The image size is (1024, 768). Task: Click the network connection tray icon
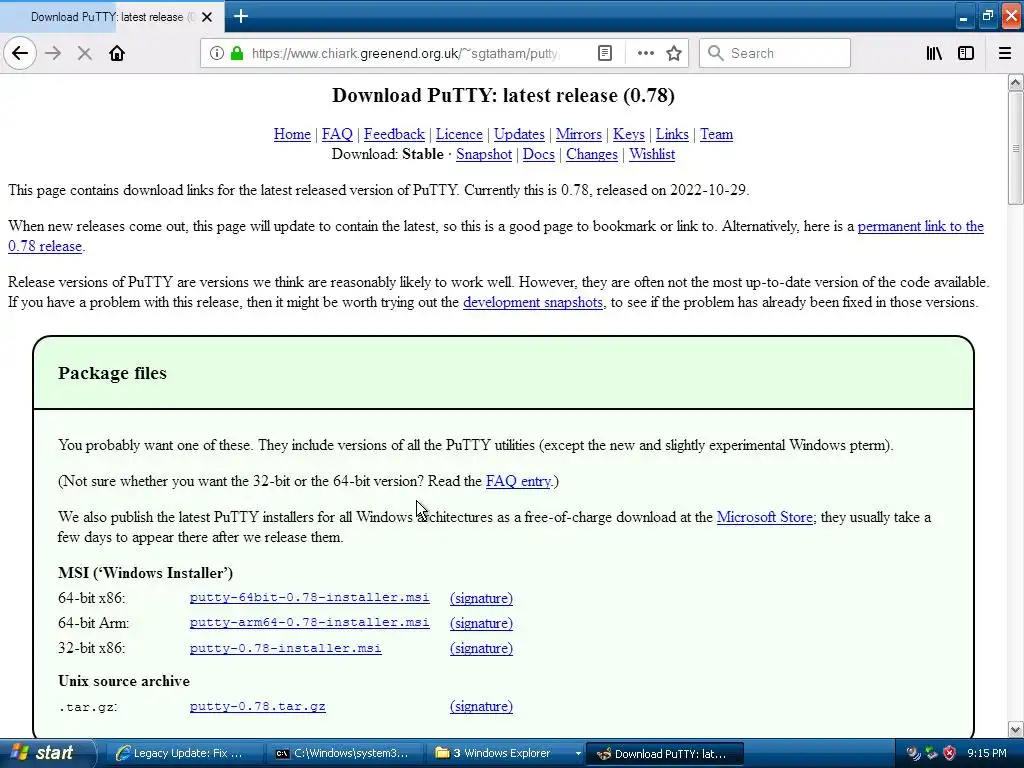pos(931,754)
